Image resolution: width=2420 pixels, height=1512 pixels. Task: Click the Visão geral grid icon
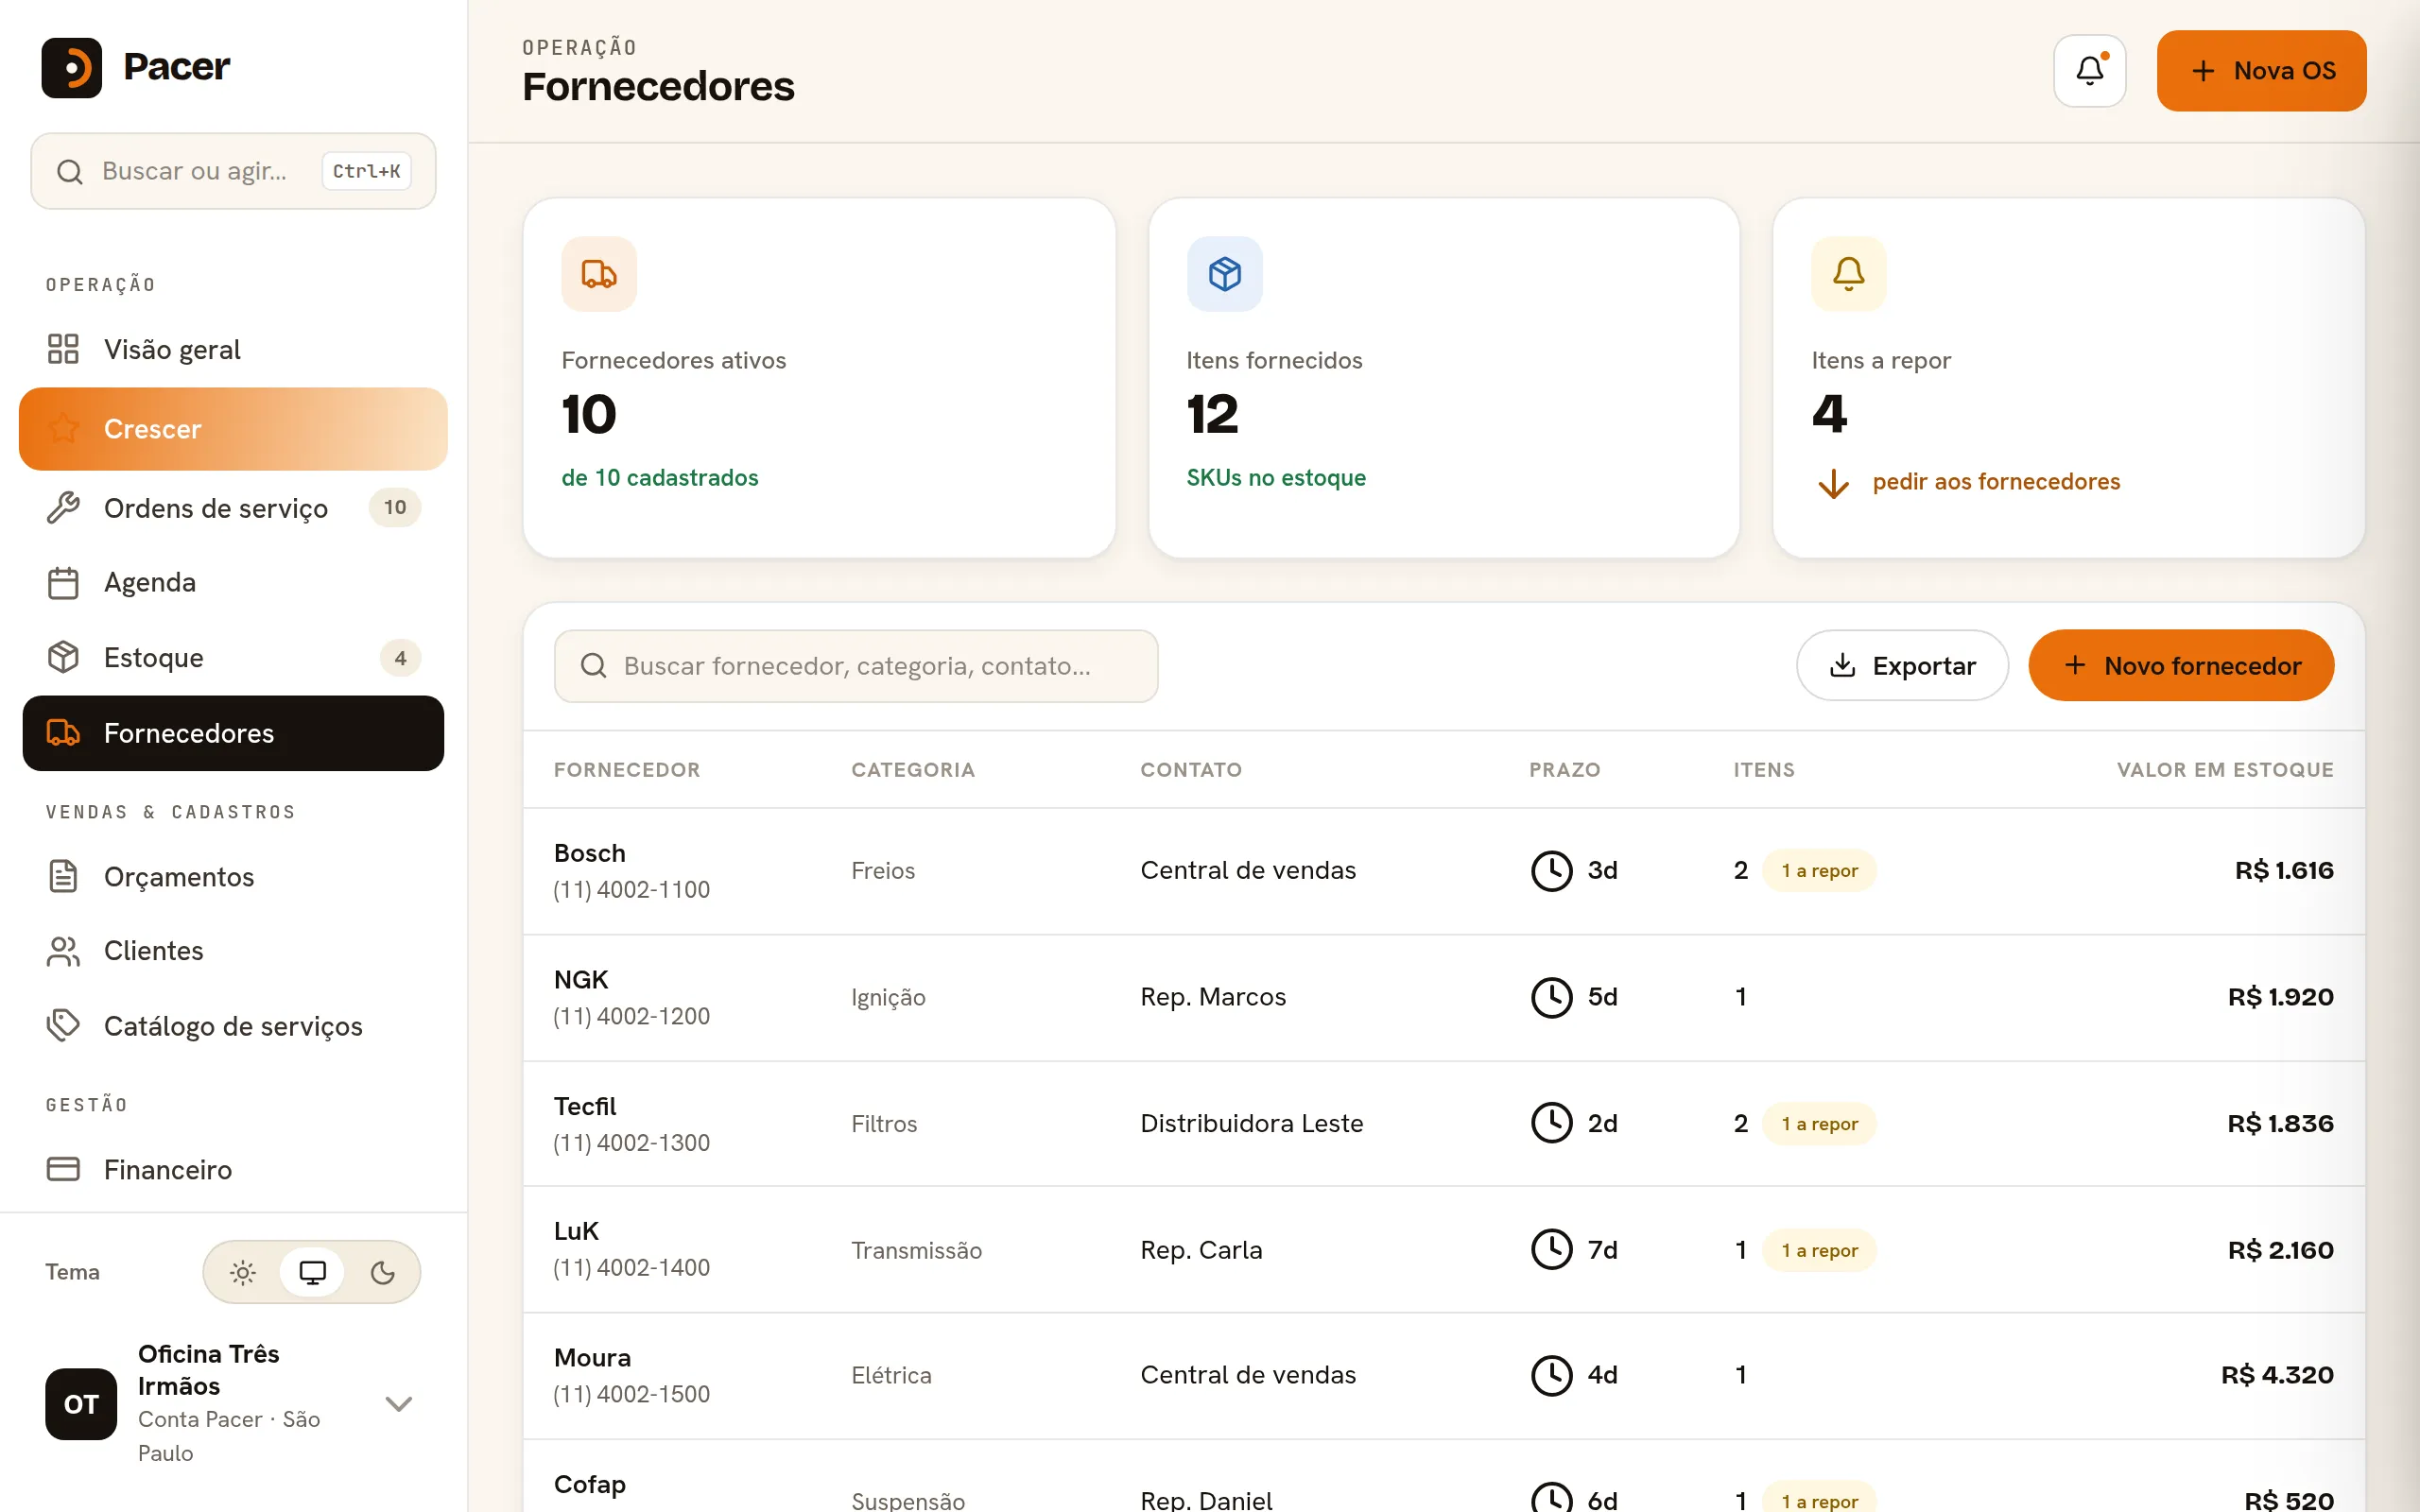63,349
